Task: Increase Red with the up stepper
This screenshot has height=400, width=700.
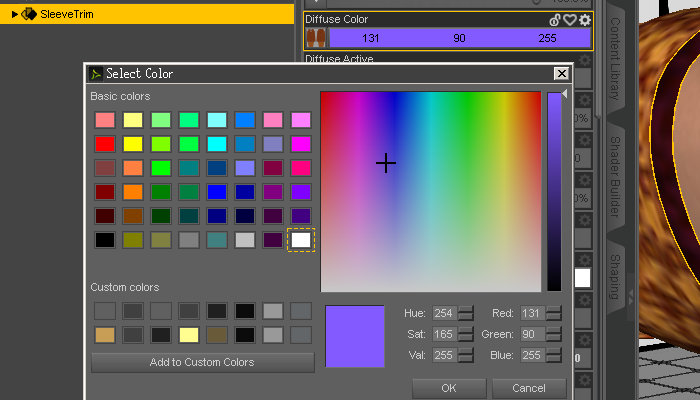Action: point(554,309)
